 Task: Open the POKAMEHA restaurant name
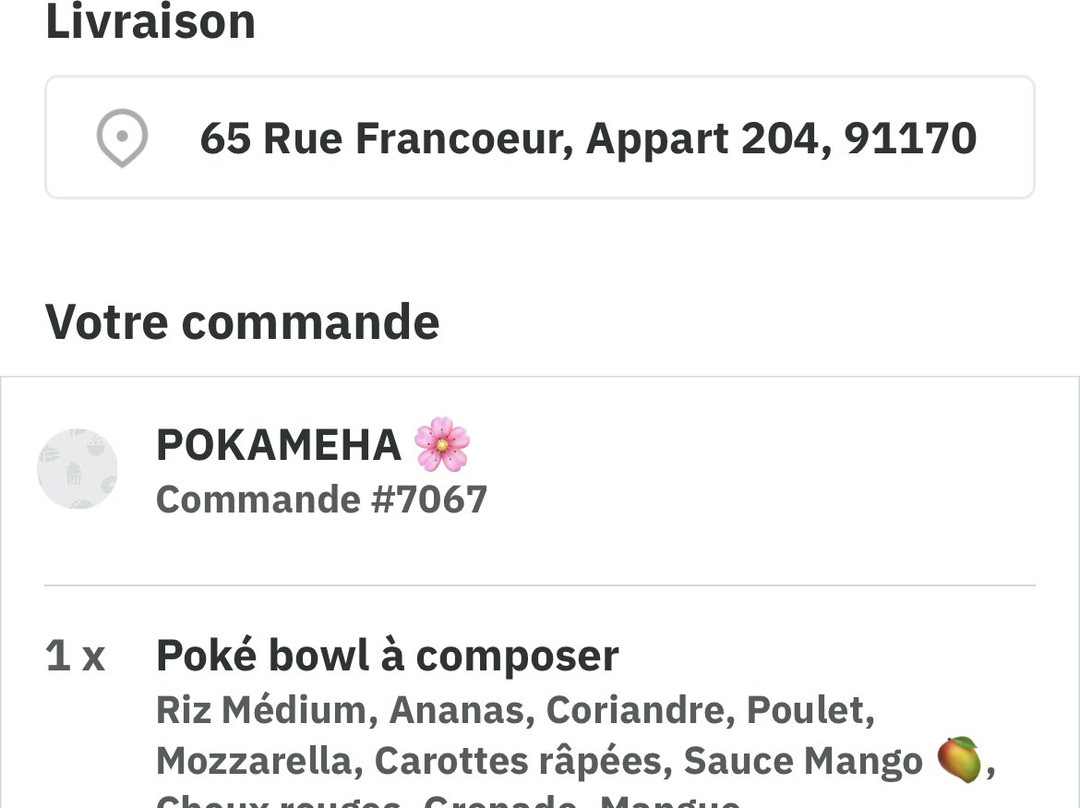pyautogui.click(x=279, y=445)
